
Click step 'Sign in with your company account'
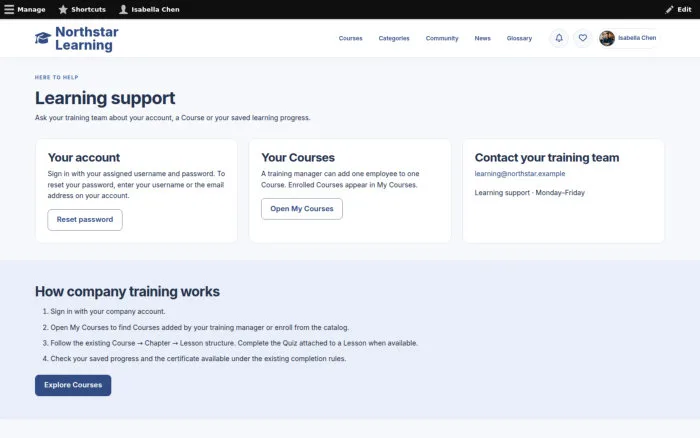tap(108, 312)
